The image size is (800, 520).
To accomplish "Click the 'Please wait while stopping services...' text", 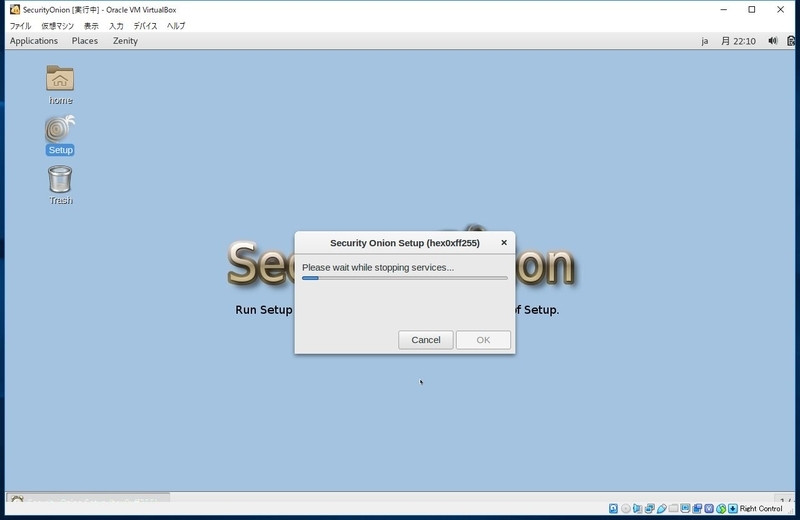I will coord(378,267).
